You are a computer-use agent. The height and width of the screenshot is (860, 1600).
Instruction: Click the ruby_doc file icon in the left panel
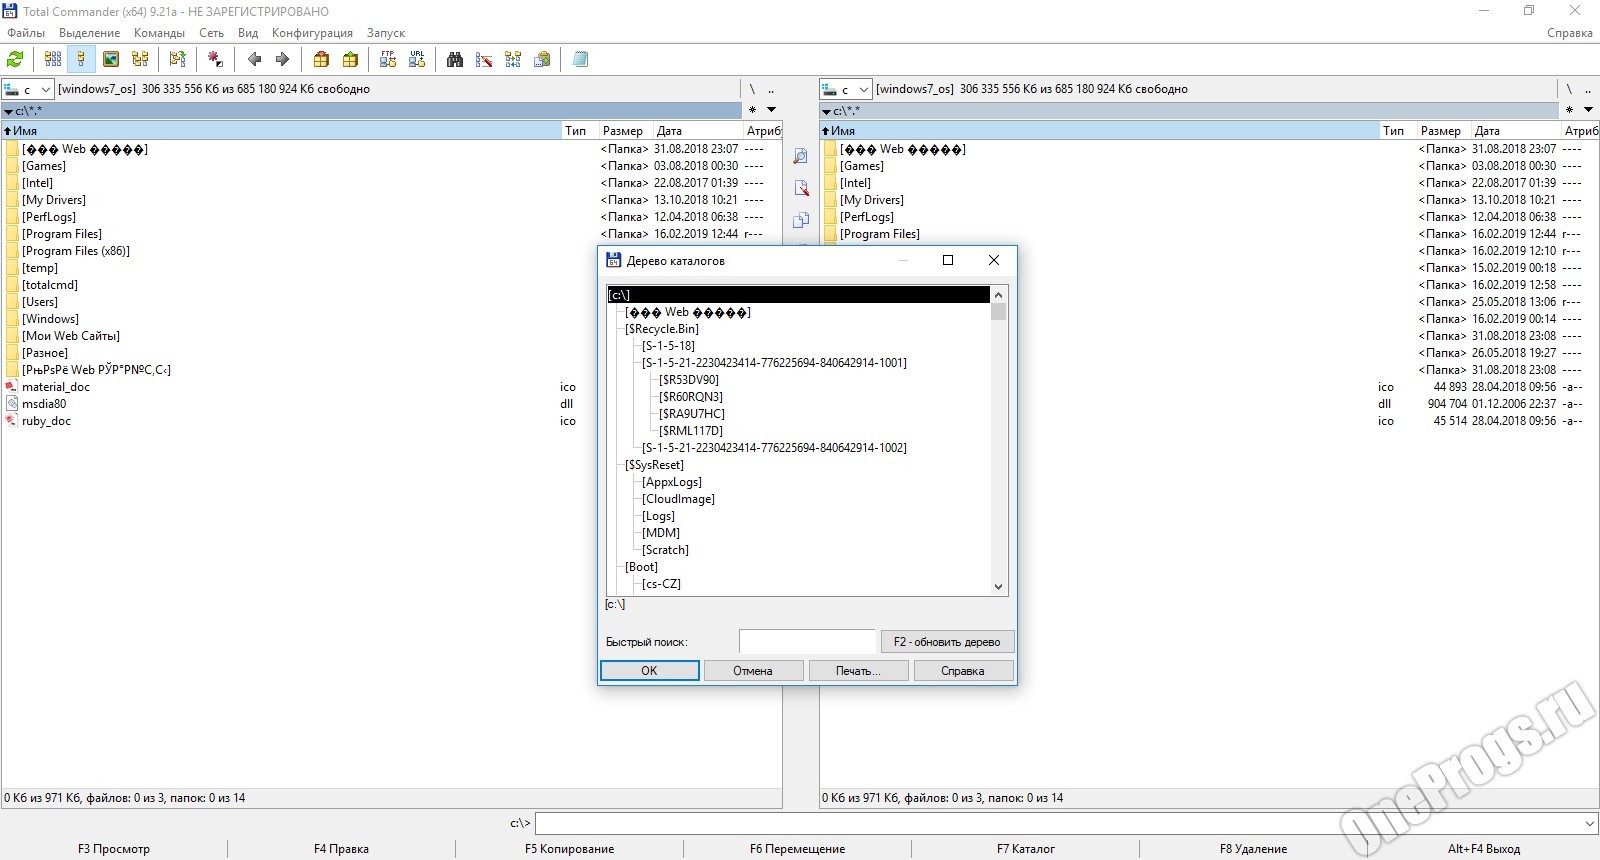pos(12,421)
